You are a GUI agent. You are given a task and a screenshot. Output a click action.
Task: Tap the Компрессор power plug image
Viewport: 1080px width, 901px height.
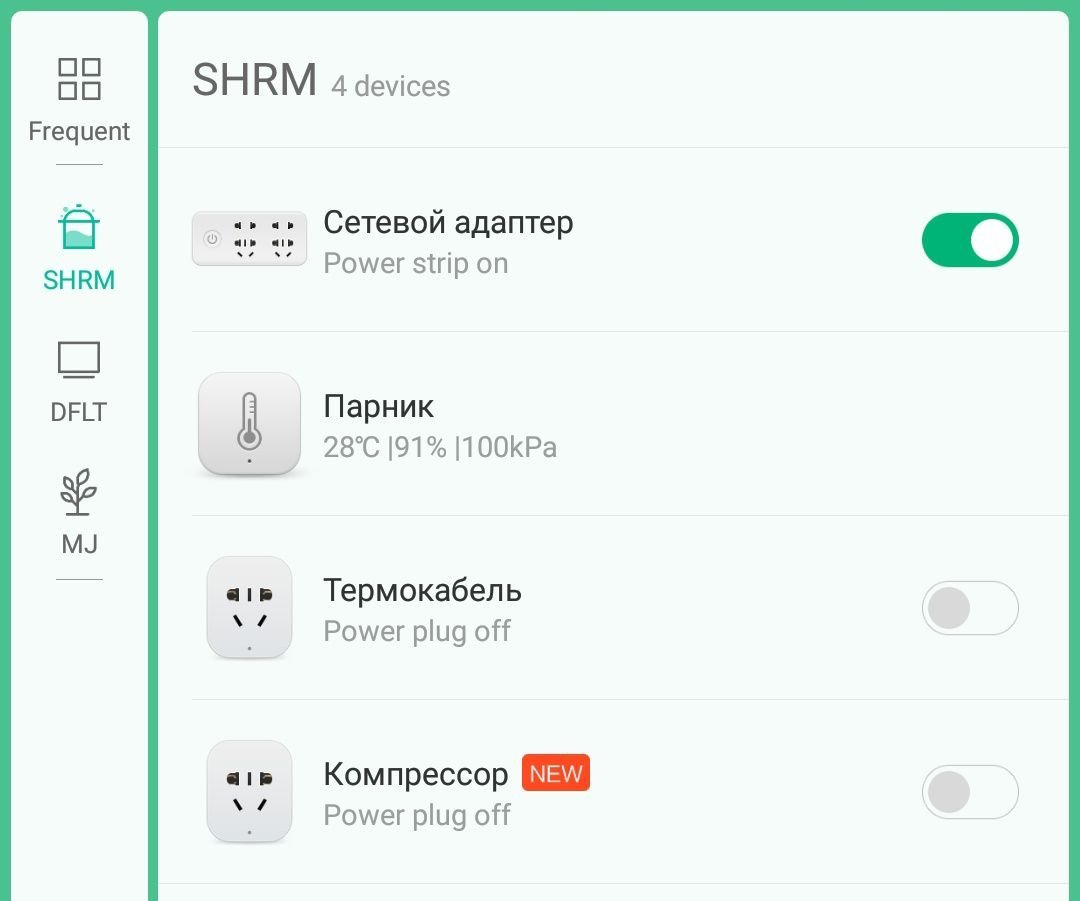[x=249, y=791]
